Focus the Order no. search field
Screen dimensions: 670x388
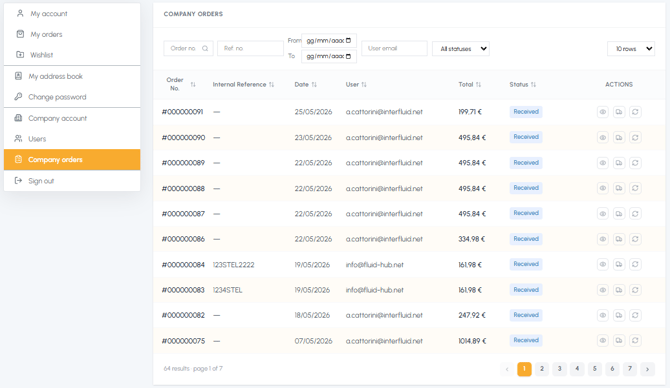(188, 48)
